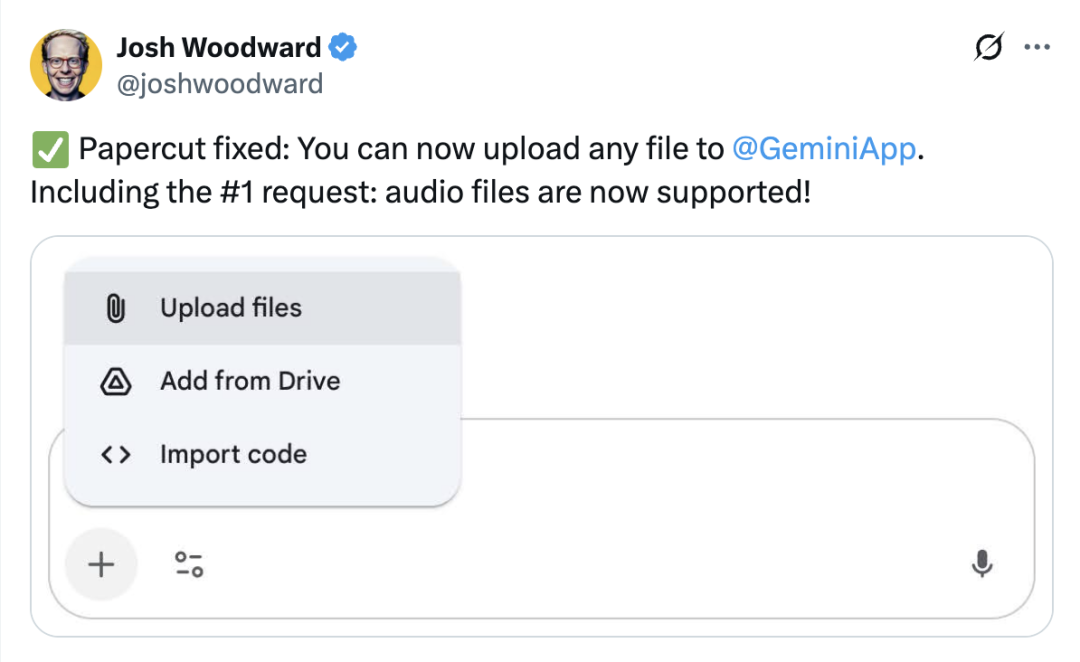Select the Import code menu option
The image size is (1080, 662).
pyautogui.click(x=262, y=455)
